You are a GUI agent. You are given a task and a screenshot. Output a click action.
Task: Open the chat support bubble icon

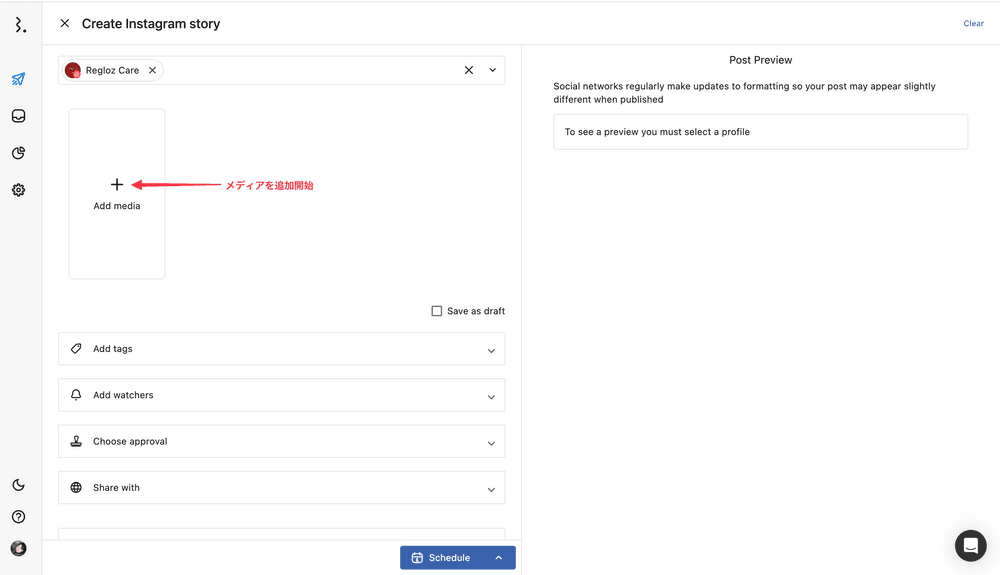[970, 545]
